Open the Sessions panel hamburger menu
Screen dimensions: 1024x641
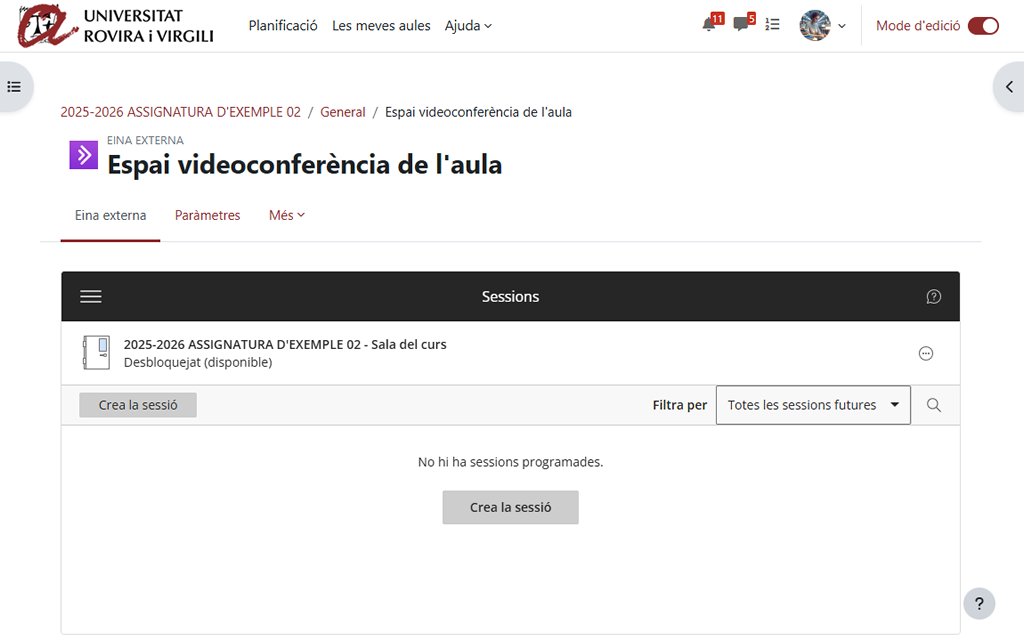coord(91,296)
